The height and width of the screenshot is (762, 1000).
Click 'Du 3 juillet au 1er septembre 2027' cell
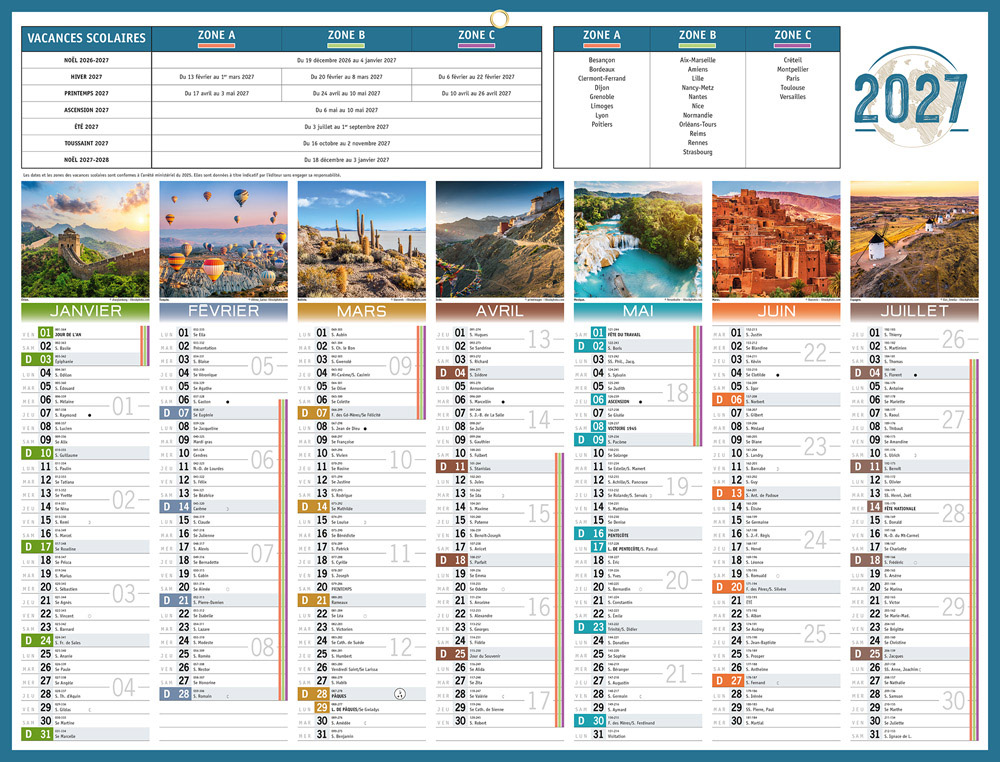coord(346,127)
